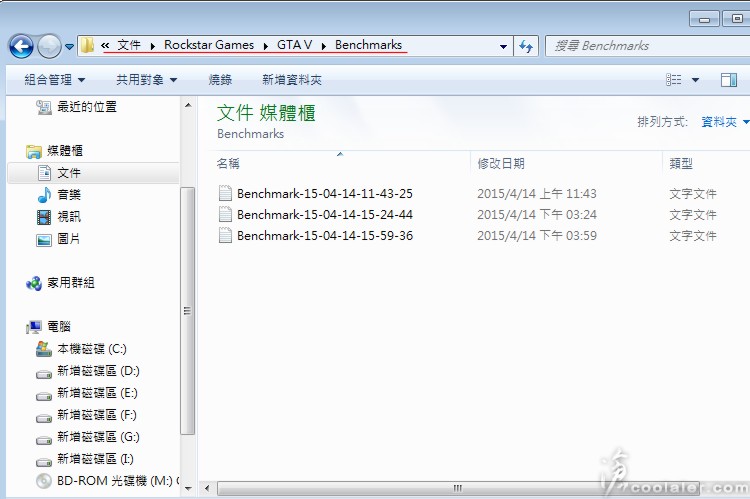The height and width of the screenshot is (499, 750).
Task: Open the view options dropdown arrow
Action: pos(695,80)
